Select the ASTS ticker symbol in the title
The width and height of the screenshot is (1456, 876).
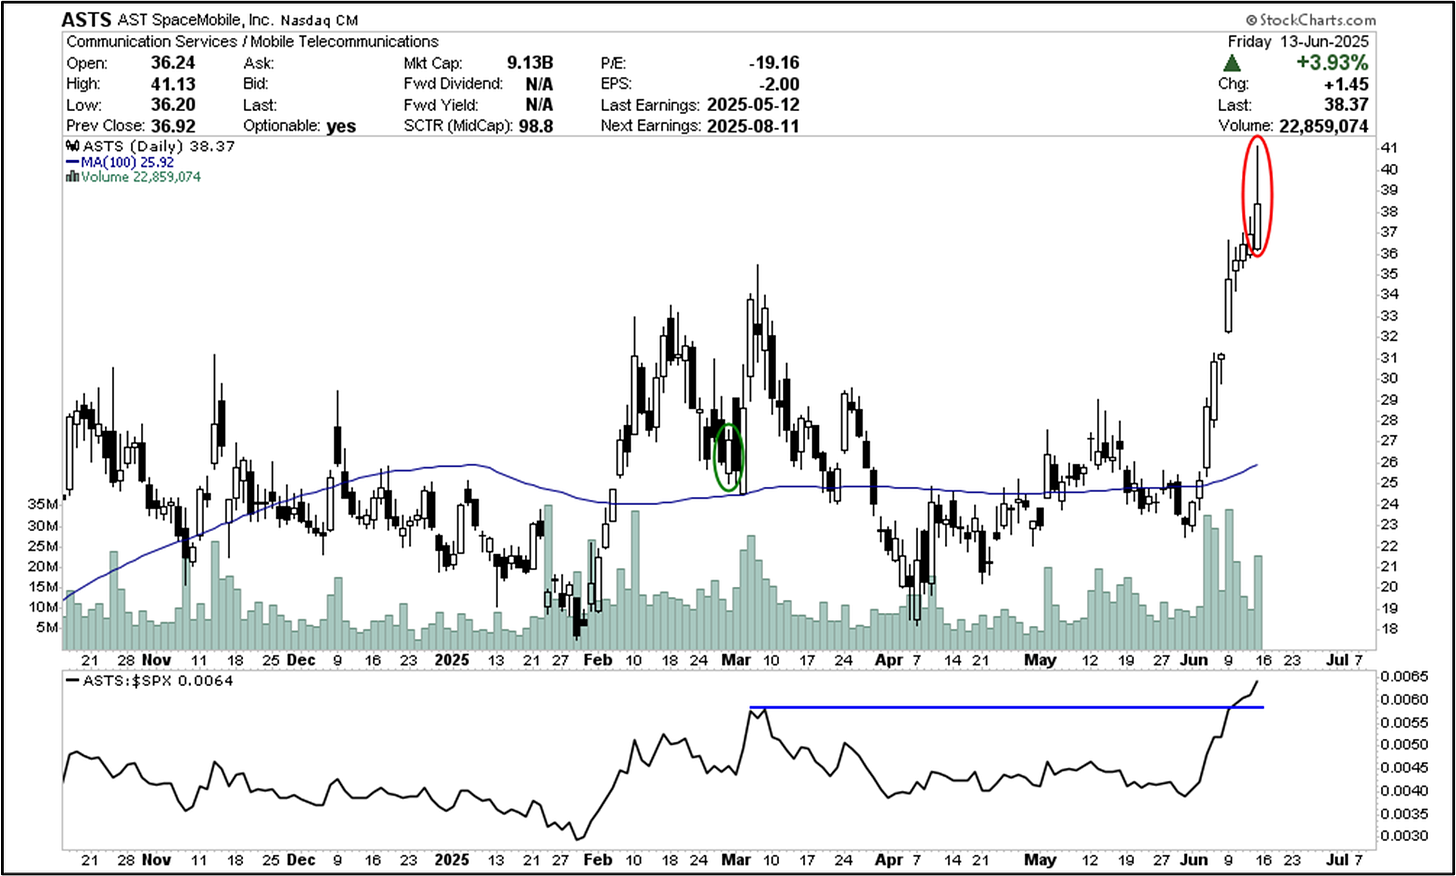(x=86, y=20)
